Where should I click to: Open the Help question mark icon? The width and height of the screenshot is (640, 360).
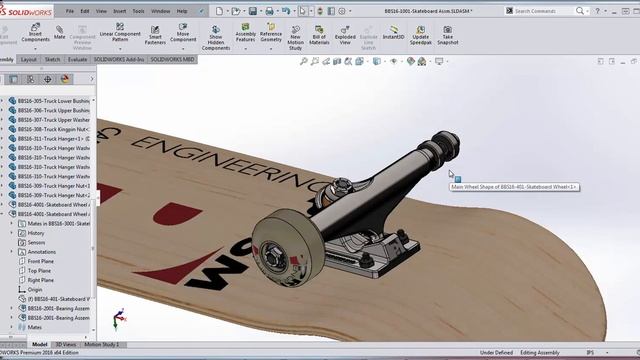pos(598,11)
